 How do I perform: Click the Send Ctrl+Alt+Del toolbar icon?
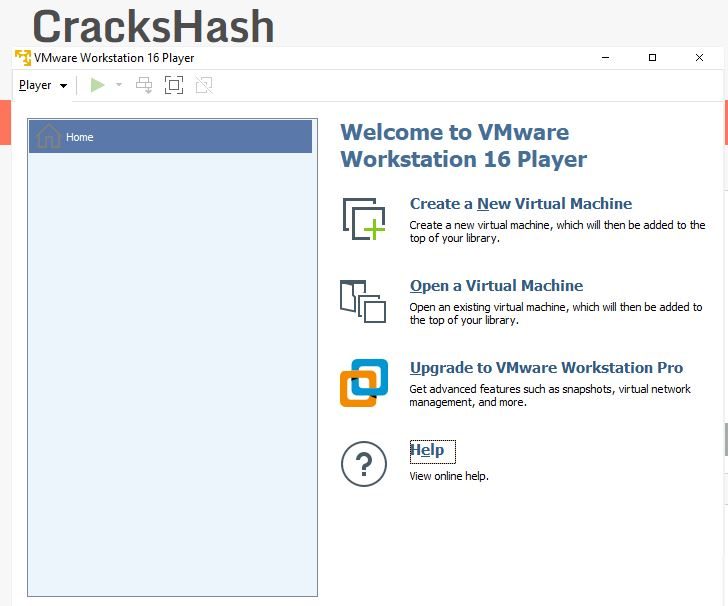pos(144,86)
